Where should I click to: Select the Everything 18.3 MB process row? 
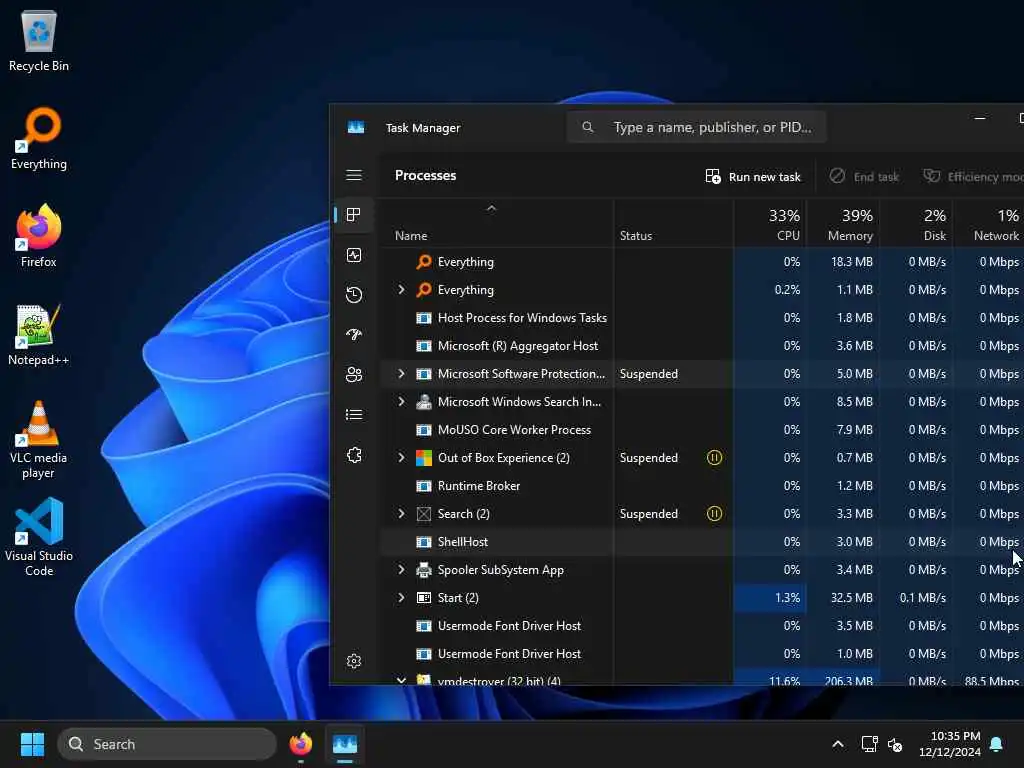701,262
